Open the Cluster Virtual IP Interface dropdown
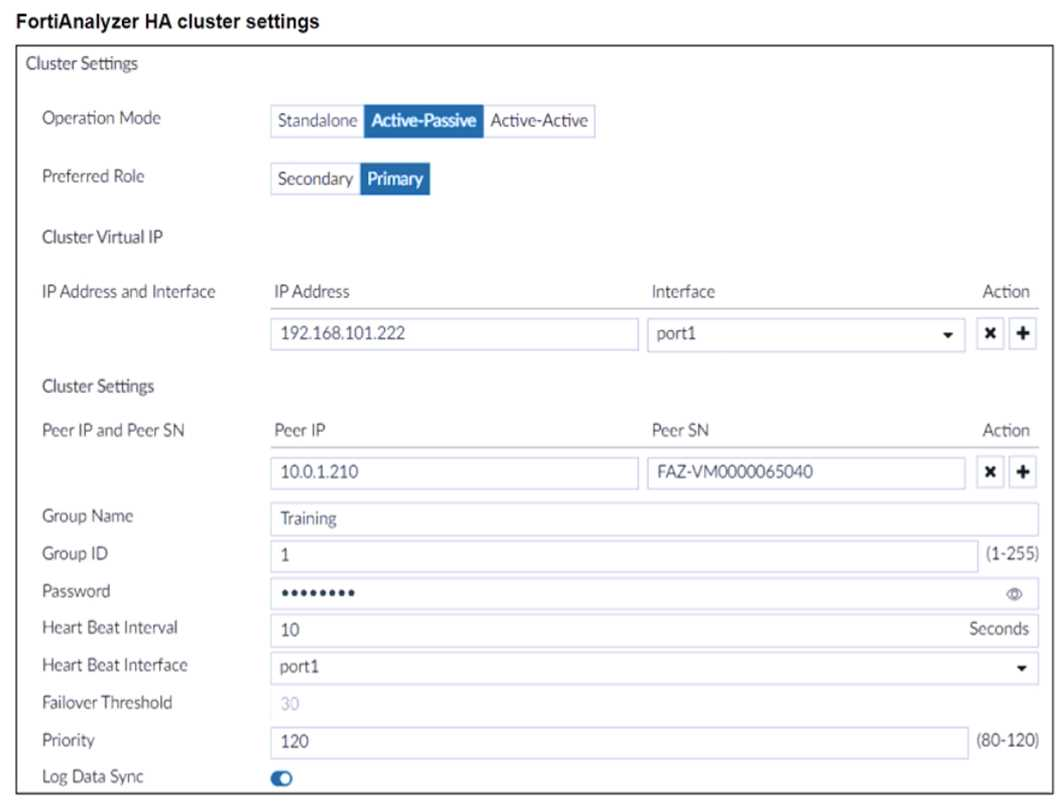The image size is (1060, 803). pos(805,335)
